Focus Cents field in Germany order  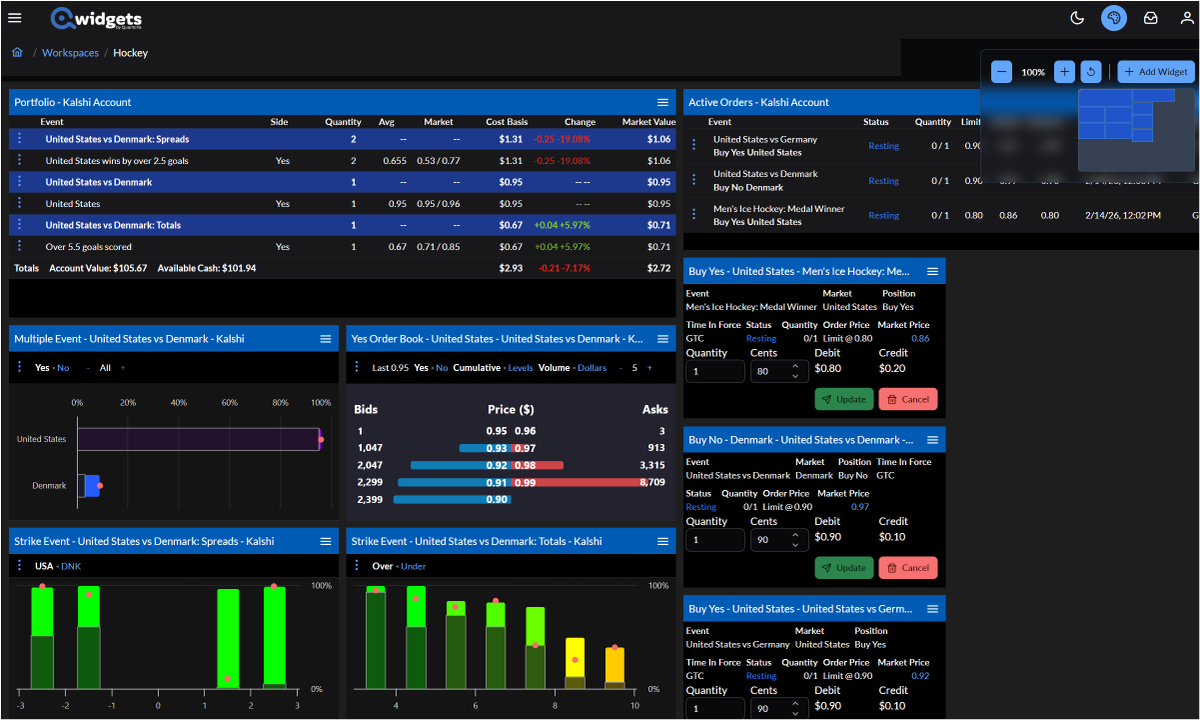pyautogui.click(x=778, y=708)
